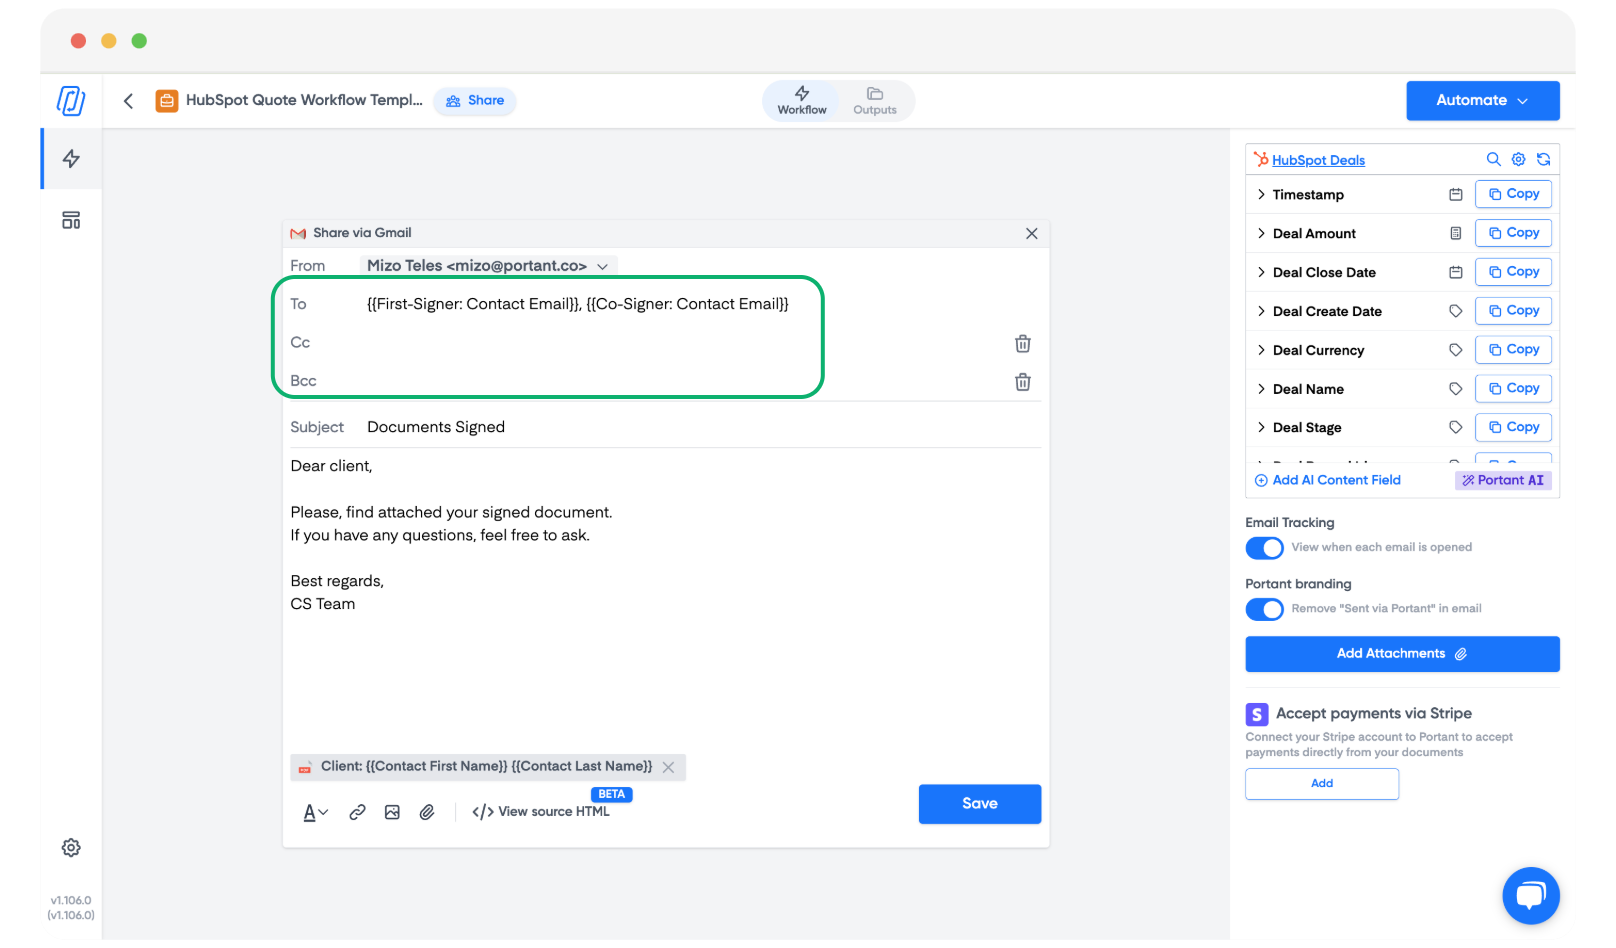The height and width of the screenshot is (948, 1616).
Task: Open settings gear in left sidebar
Action: click(x=71, y=848)
